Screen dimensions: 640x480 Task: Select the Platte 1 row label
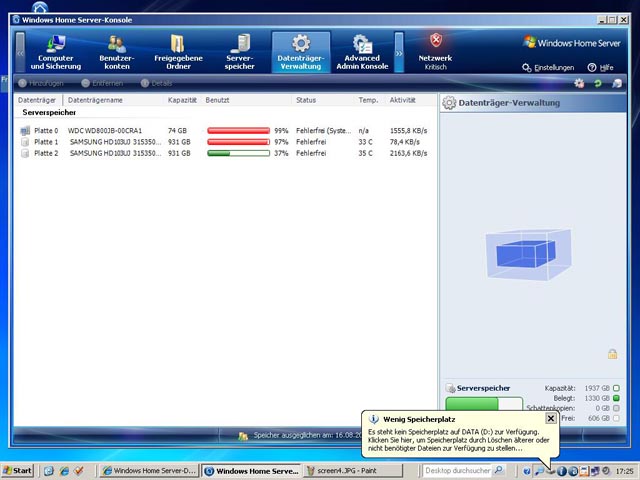(x=46, y=142)
